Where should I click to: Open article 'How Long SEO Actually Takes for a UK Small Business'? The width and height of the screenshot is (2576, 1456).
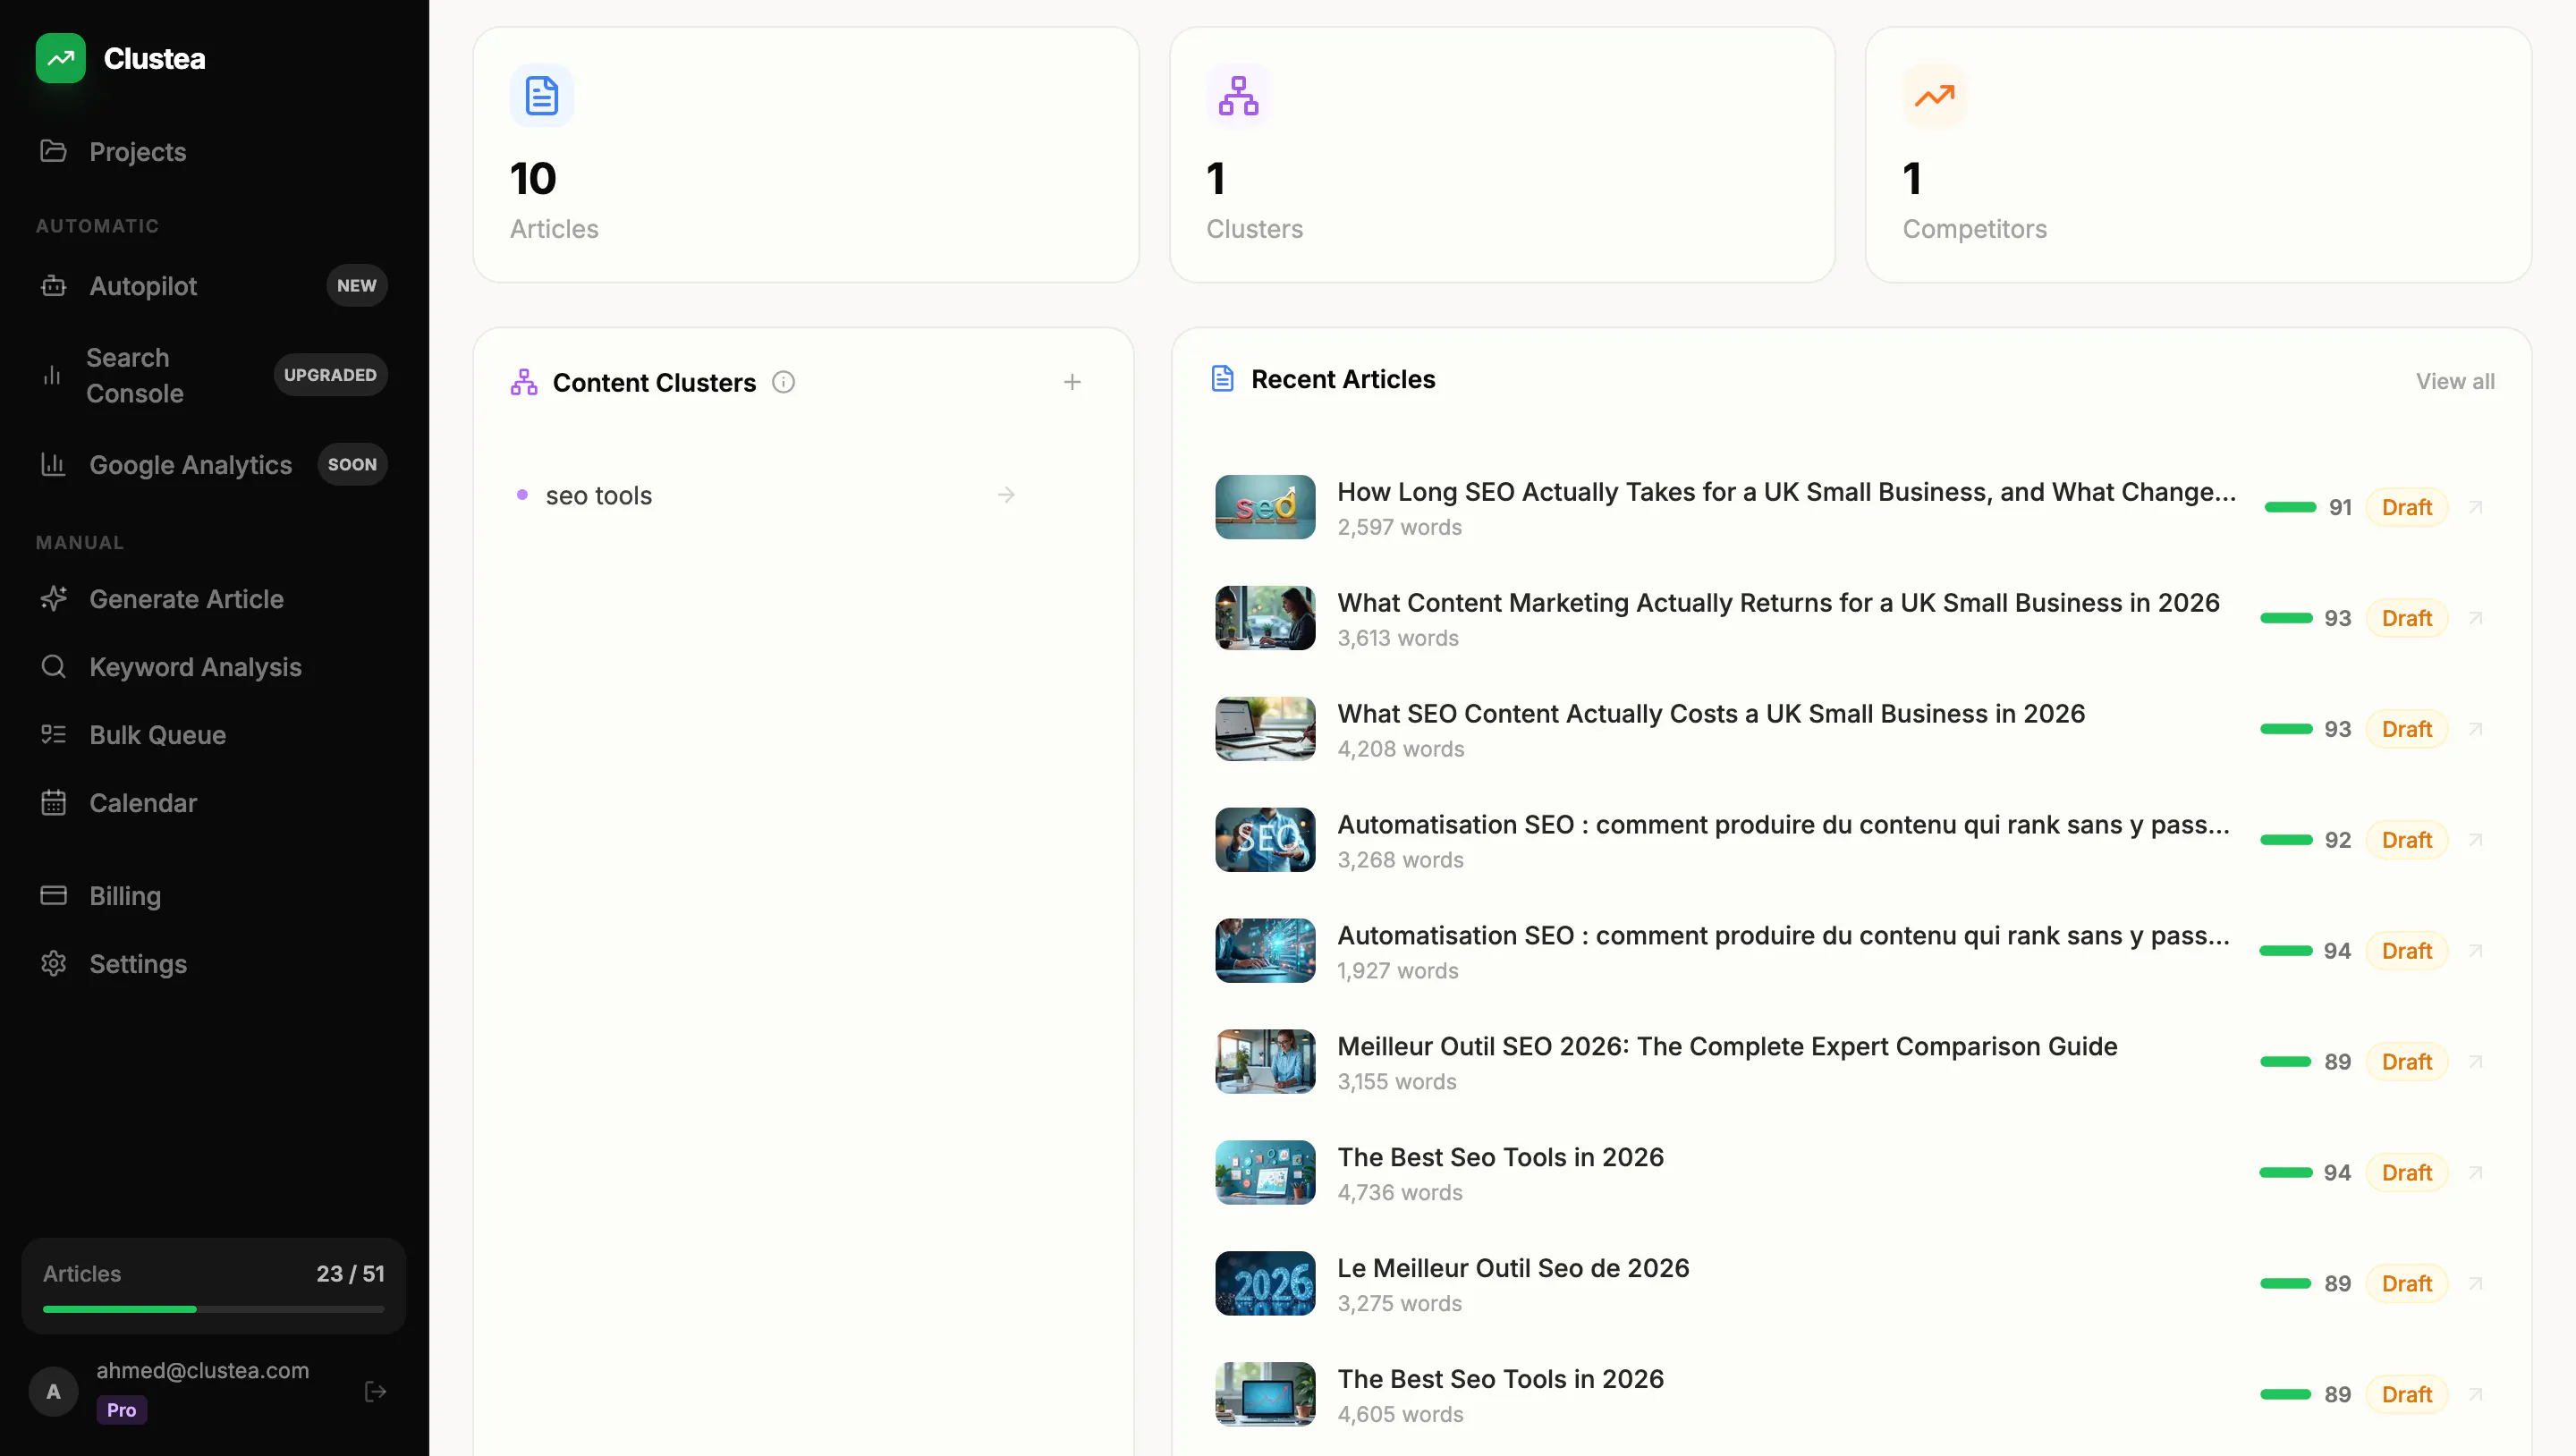(1787, 492)
